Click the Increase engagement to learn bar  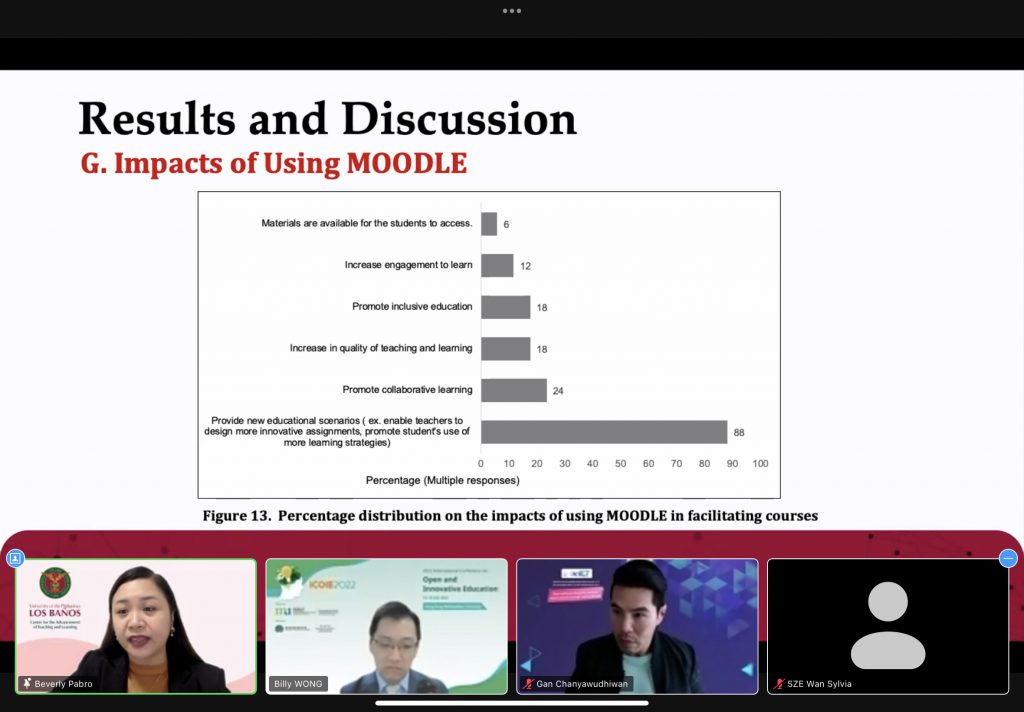(497, 265)
